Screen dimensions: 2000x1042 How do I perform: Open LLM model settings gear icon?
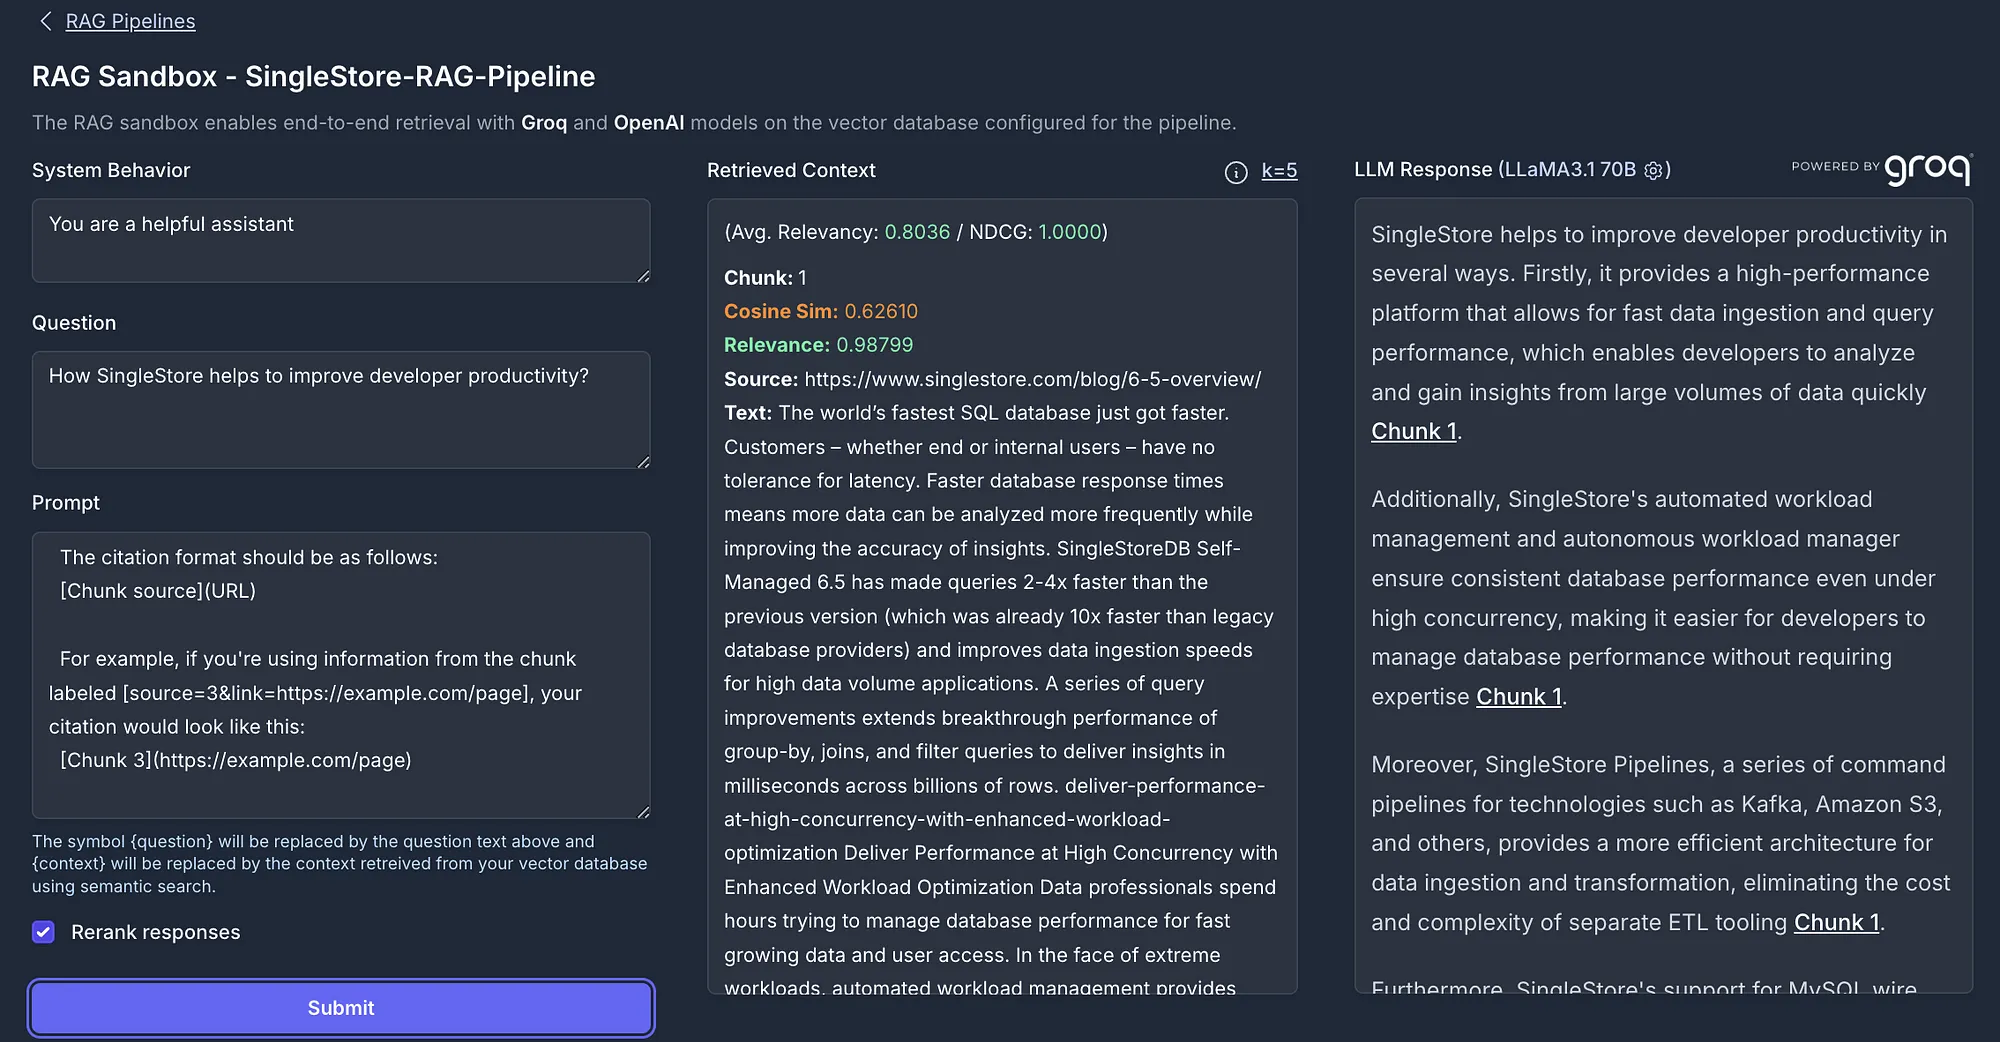pos(1653,171)
